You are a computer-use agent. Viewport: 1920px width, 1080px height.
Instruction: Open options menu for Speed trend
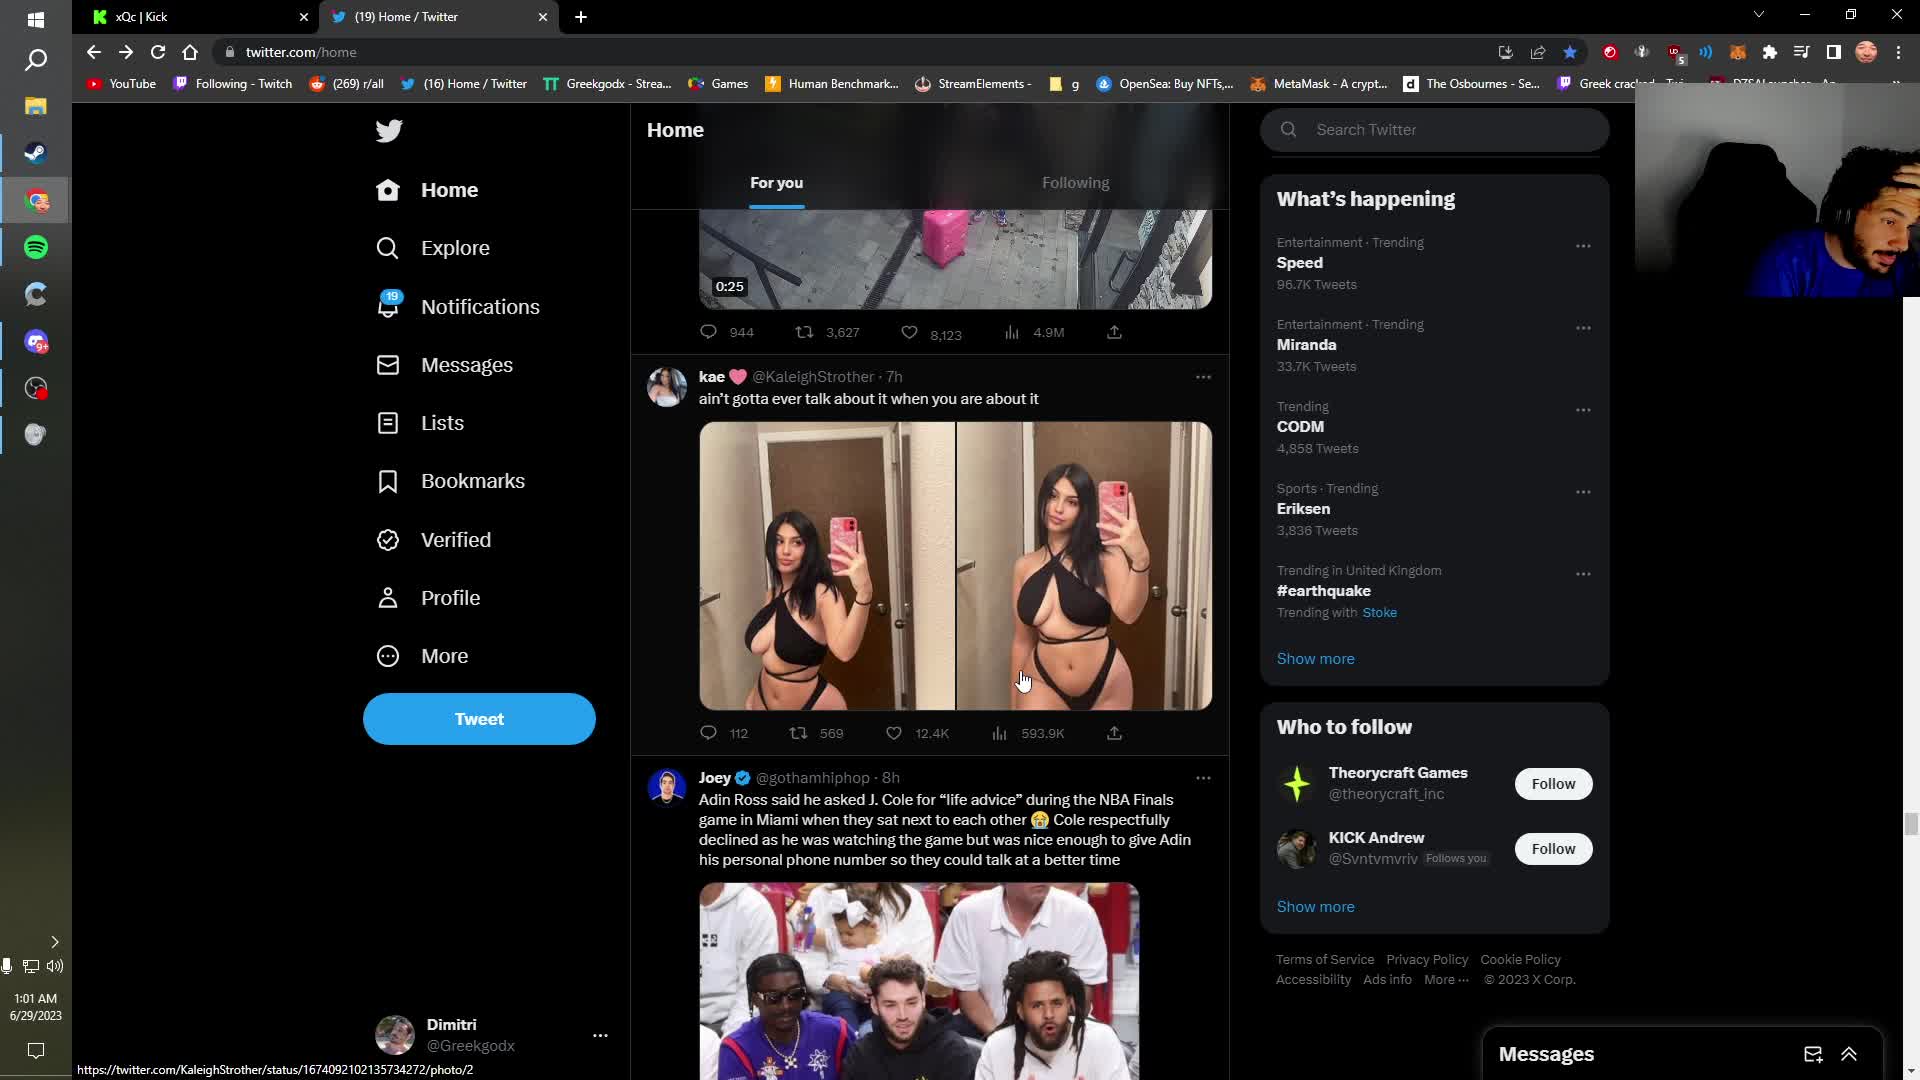[1582, 246]
